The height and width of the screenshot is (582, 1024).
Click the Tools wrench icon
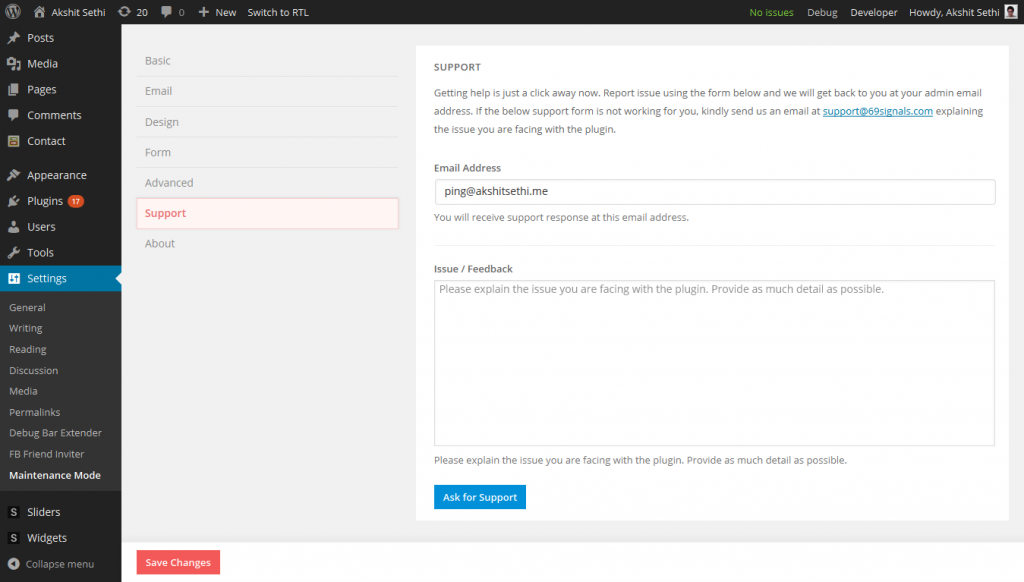point(14,252)
